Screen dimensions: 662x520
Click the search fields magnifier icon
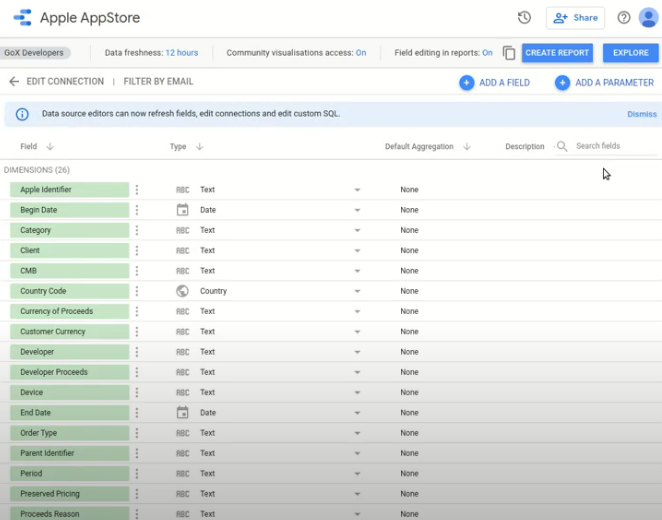(x=562, y=146)
